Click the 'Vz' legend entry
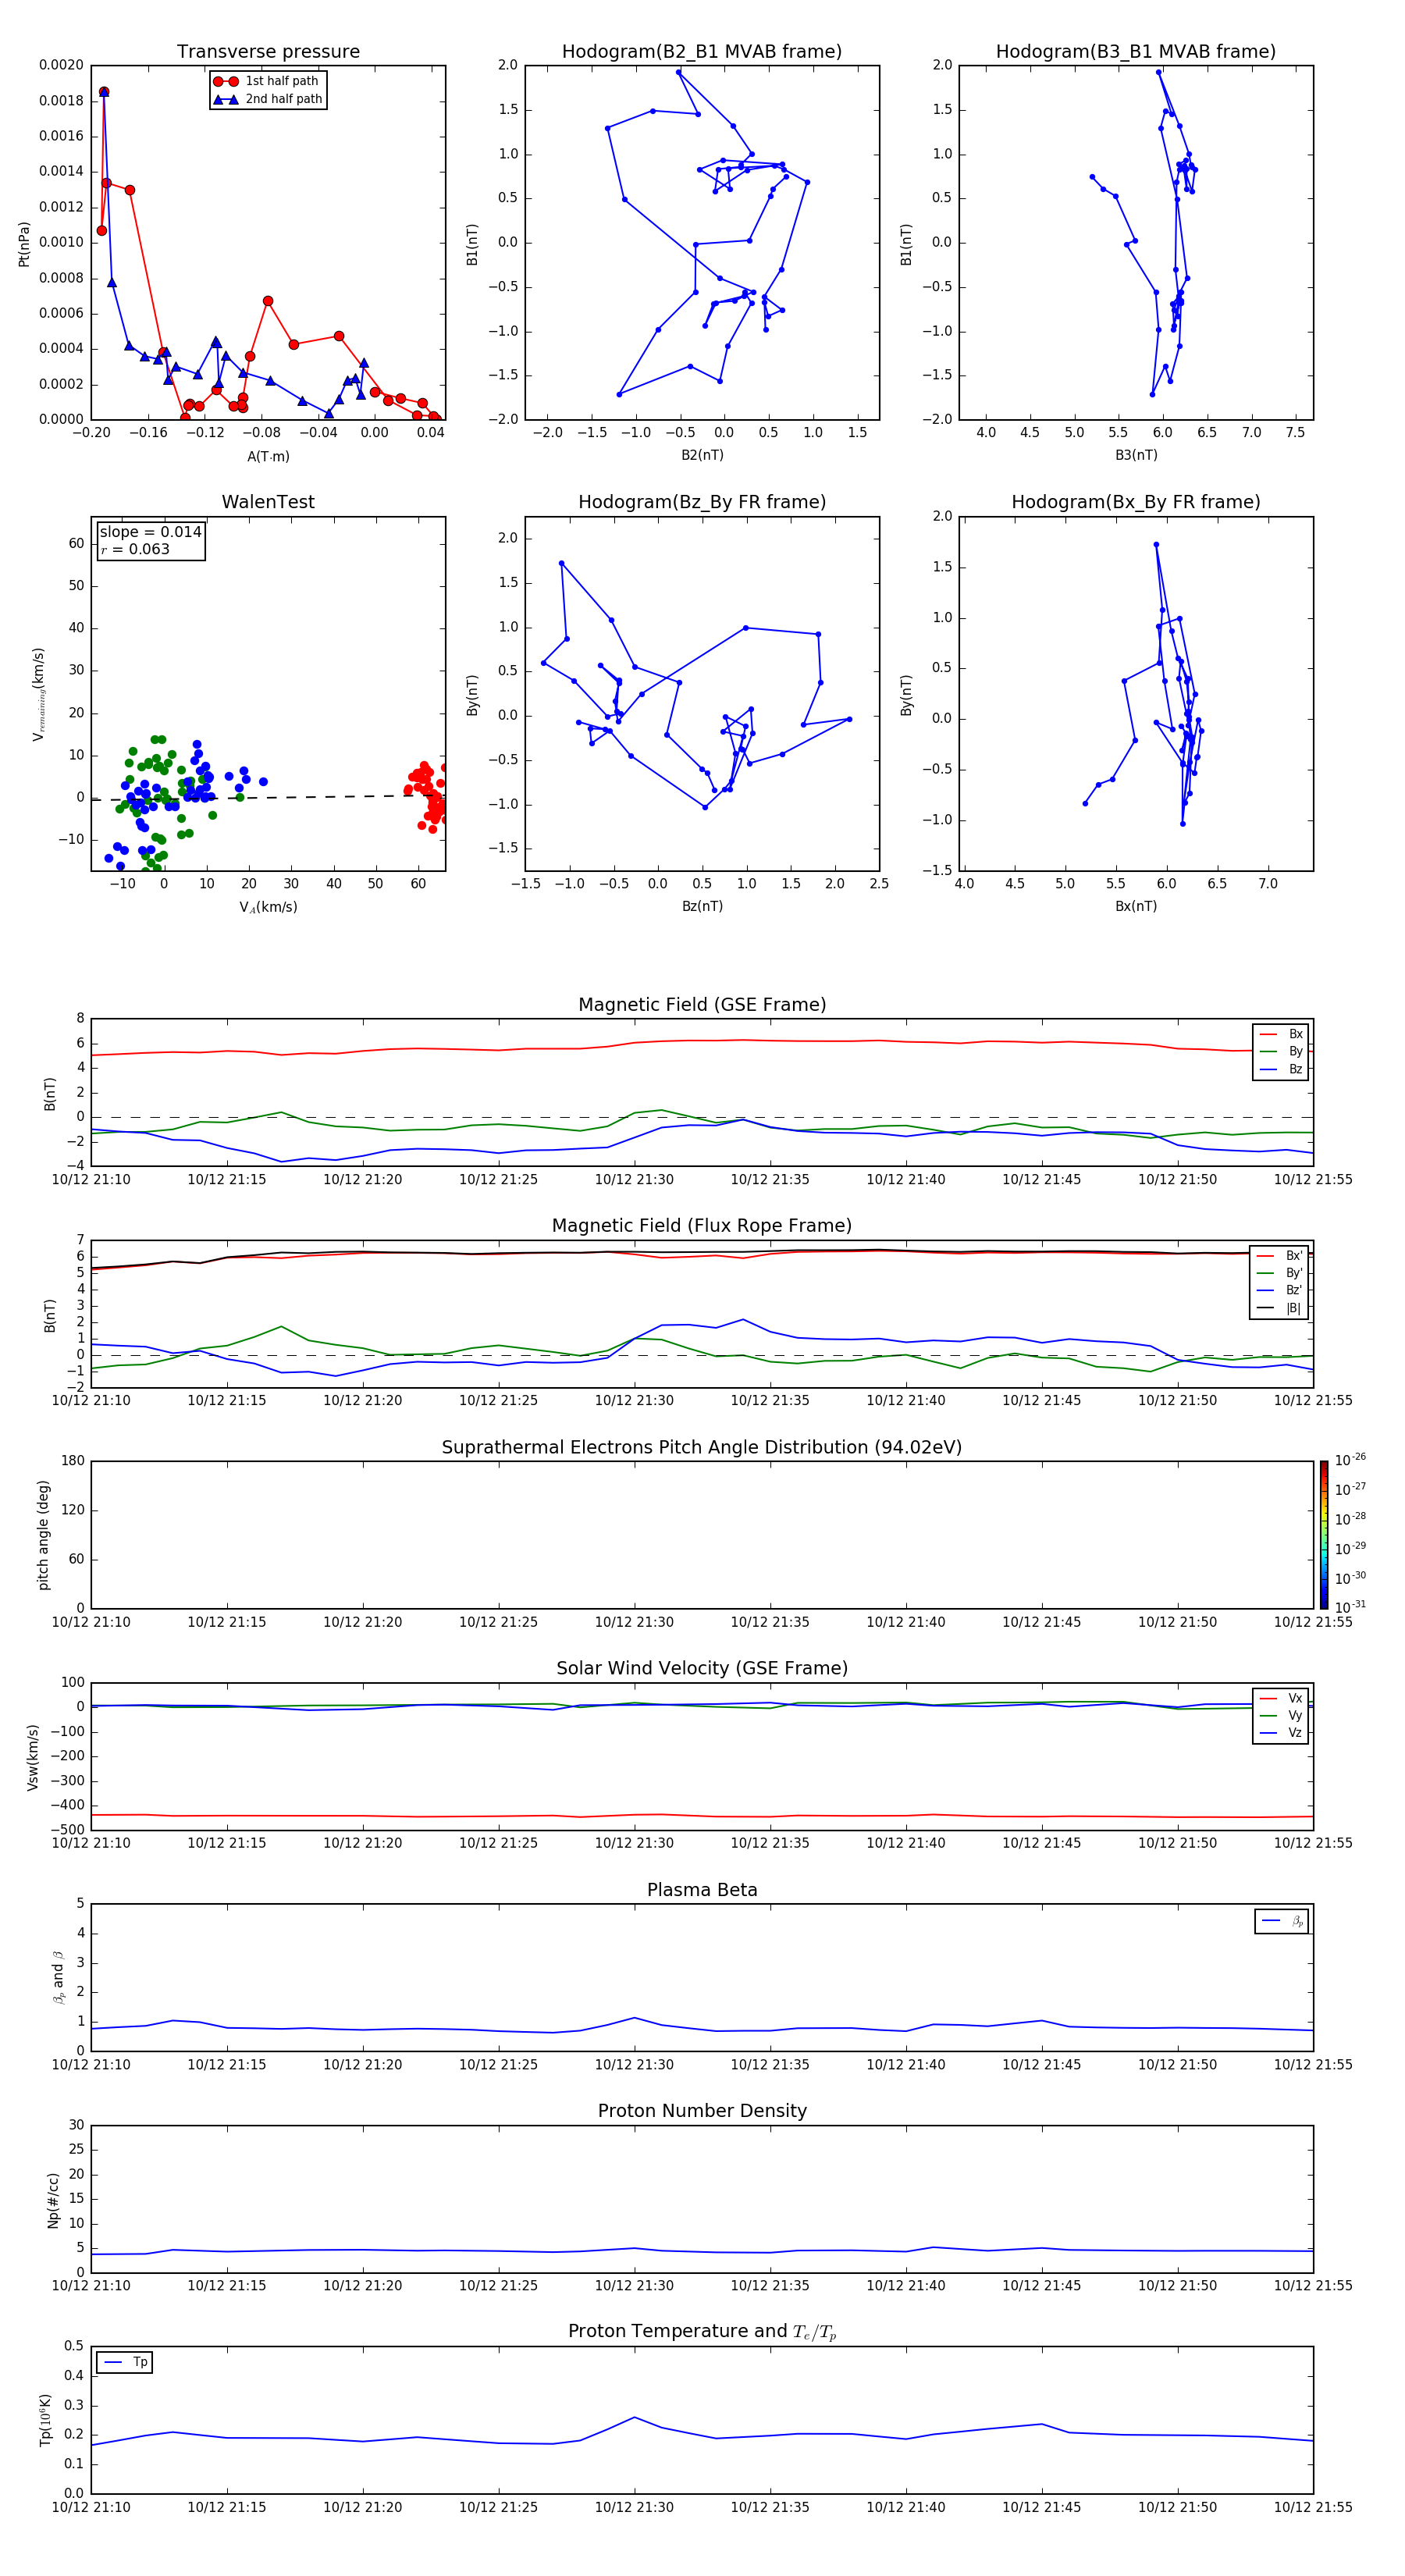Image resolution: width=1405 pixels, height=2576 pixels. [1281, 1733]
